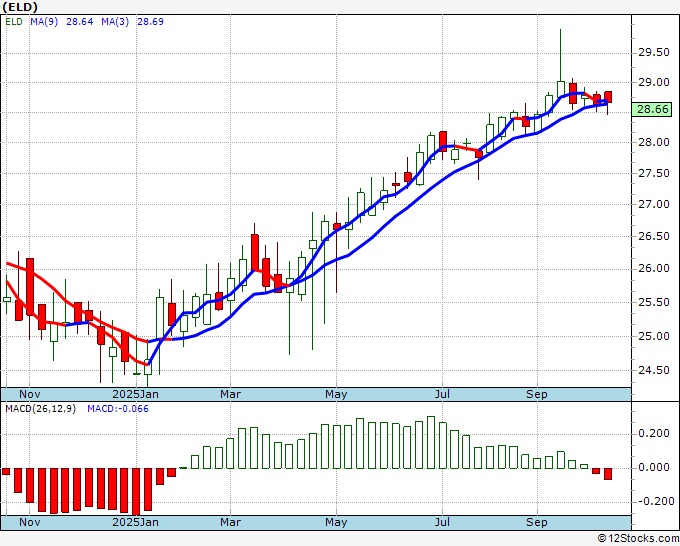Click the 0.000 MACD axis label
The image size is (680, 546).
click(x=654, y=468)
